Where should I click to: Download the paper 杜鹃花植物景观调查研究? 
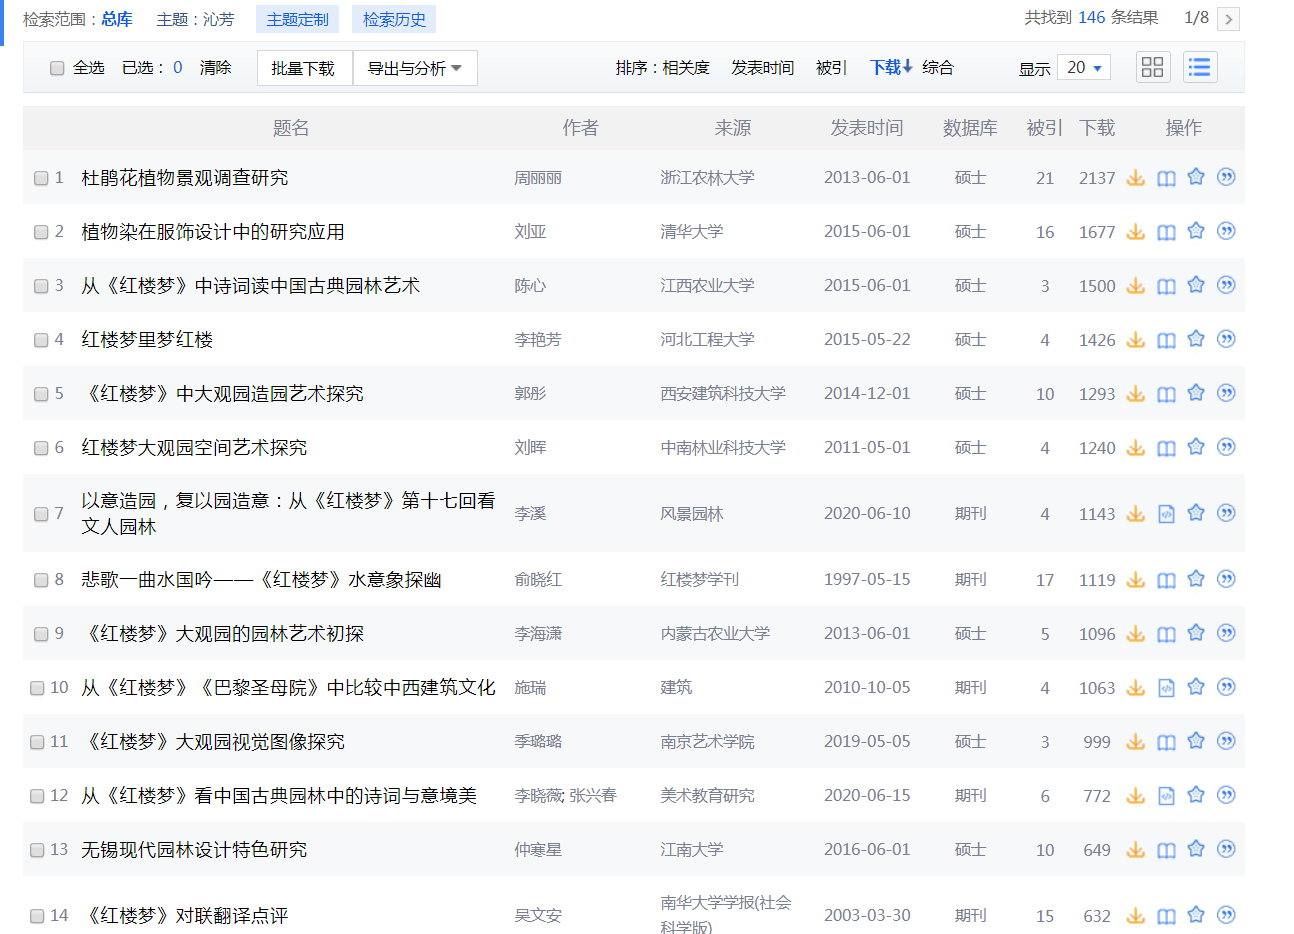tap(1136, 177)
